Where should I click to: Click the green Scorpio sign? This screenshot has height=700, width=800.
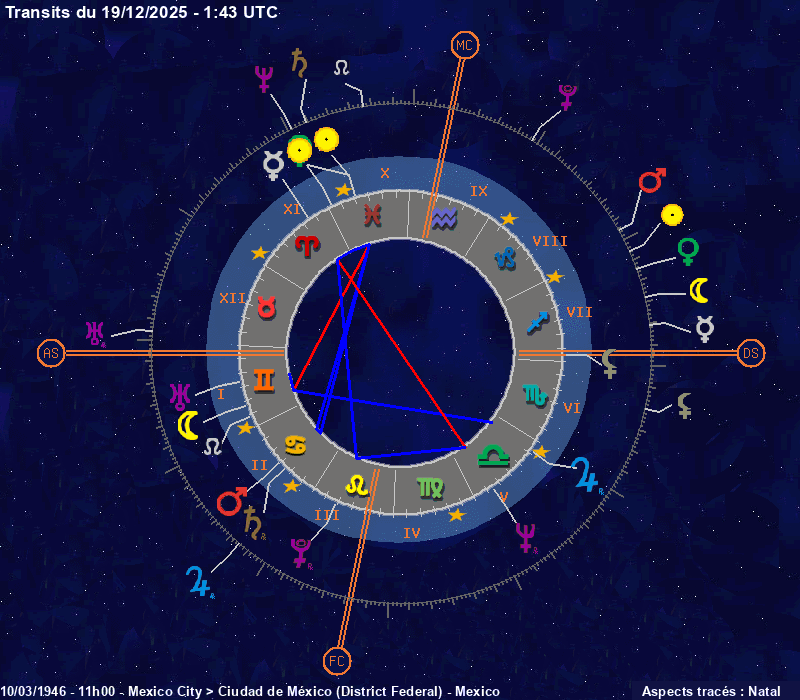pos(535,395)
